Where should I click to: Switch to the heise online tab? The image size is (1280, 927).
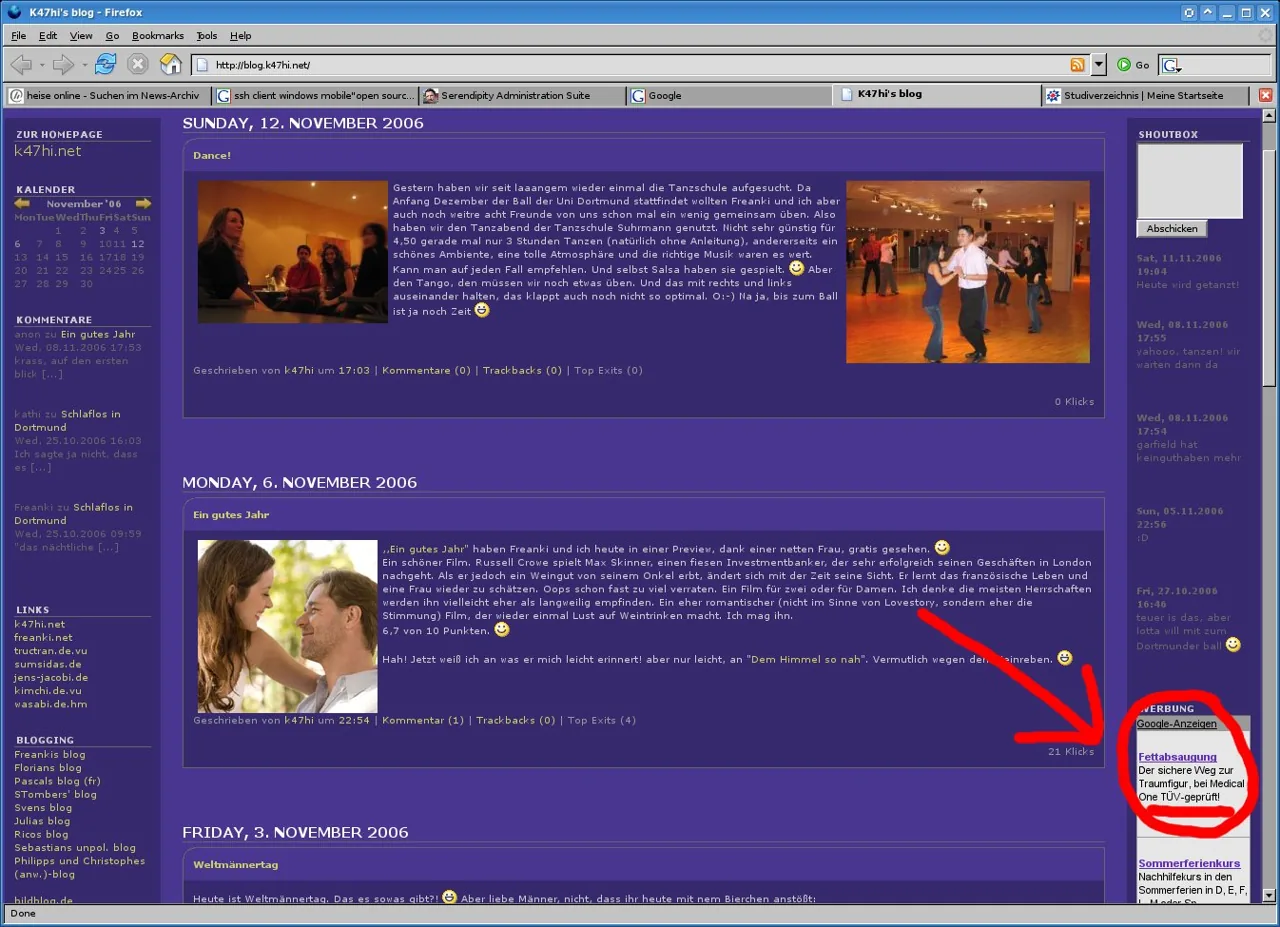pyautogui.click(x=106, y=96)
